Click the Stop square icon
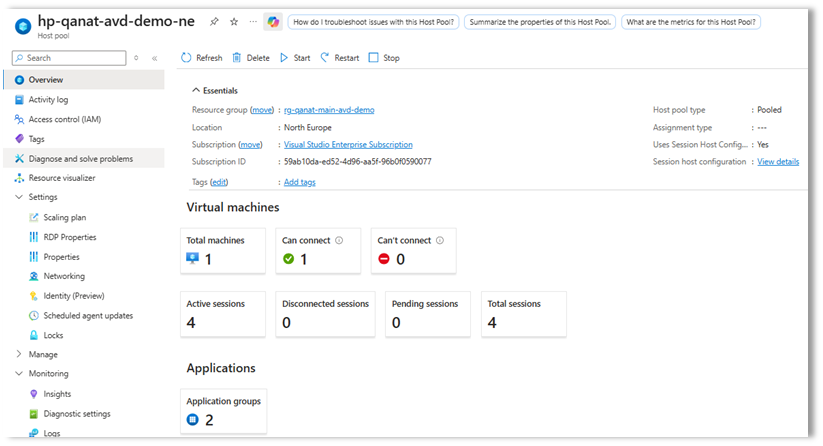 [374, 58]
